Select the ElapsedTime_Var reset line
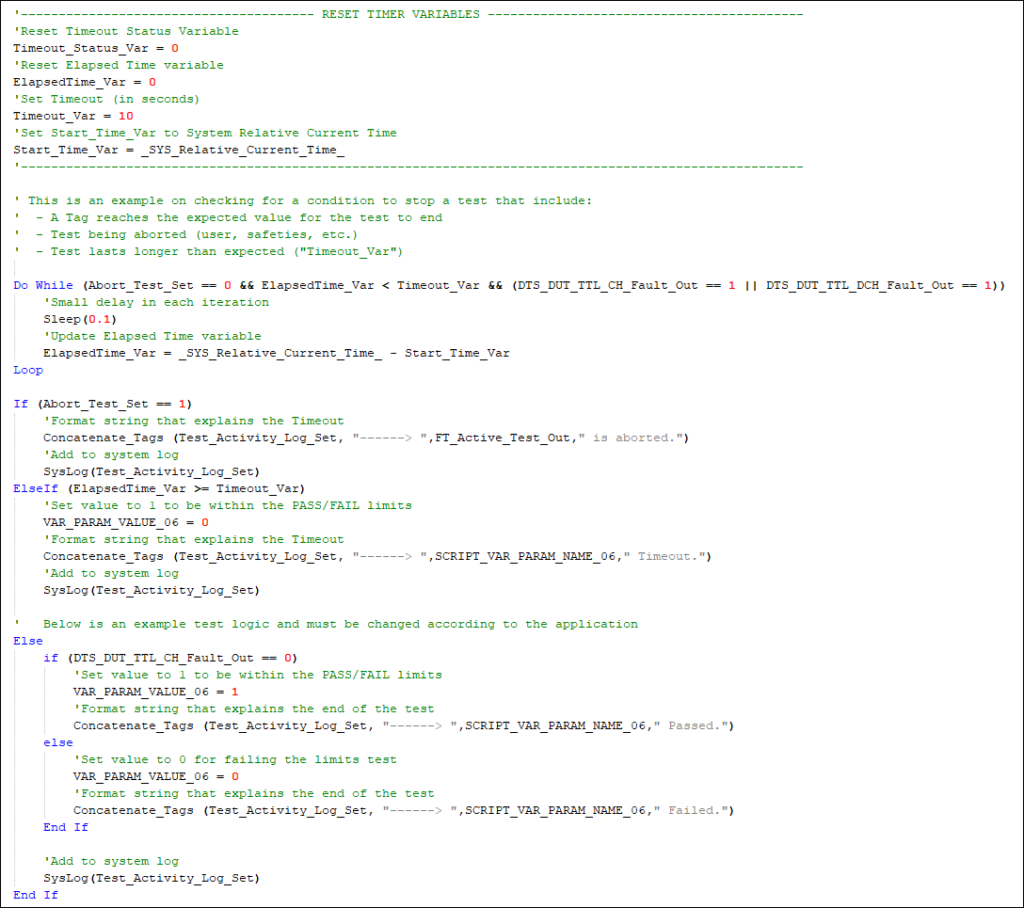1024x908 pixels. tap(62, 81)
